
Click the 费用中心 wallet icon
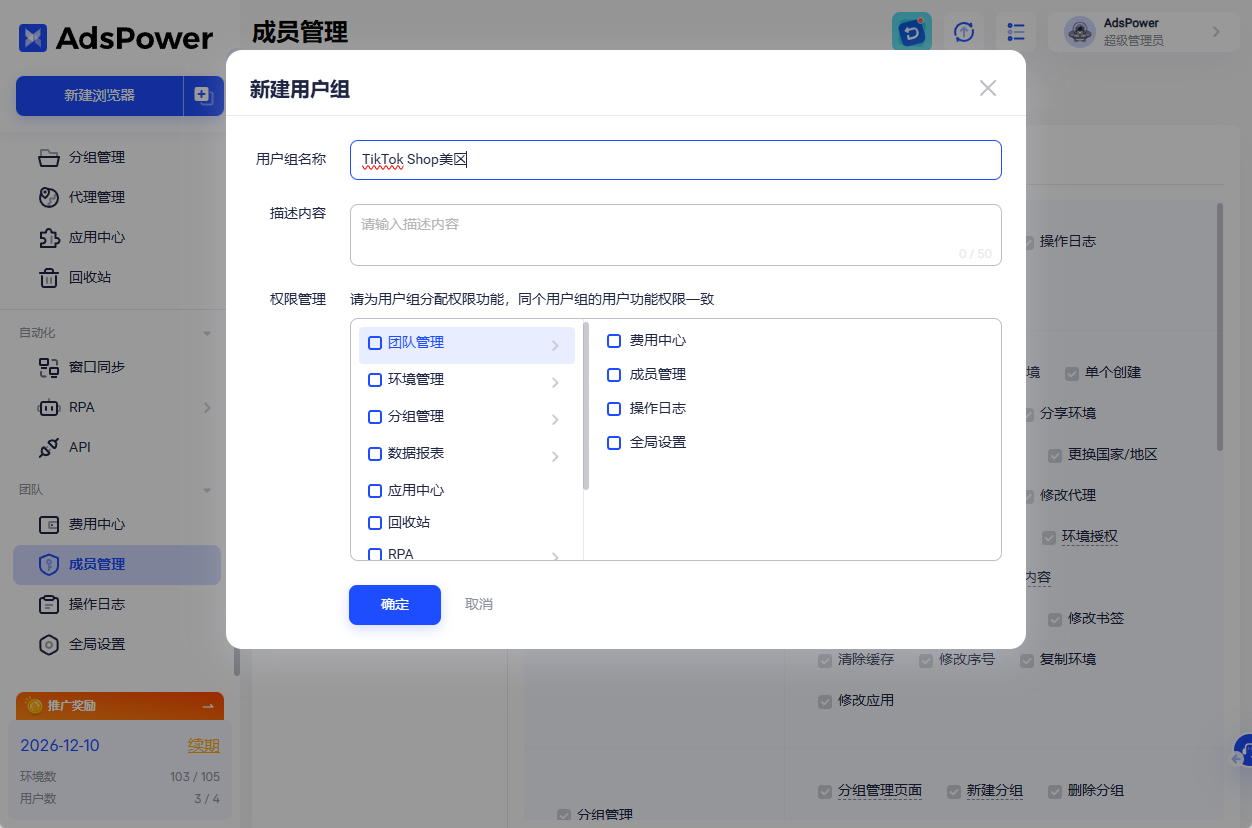pyautogui.click(x=49, y=524)
